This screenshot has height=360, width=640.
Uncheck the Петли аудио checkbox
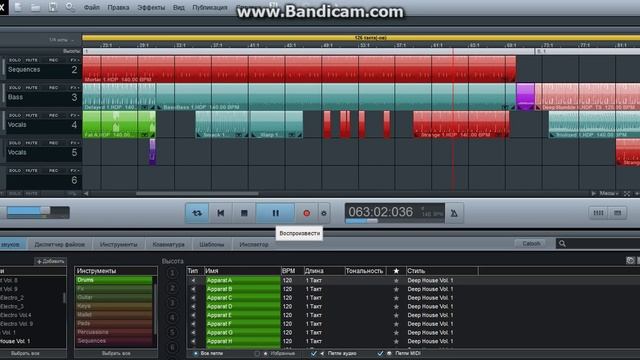click(x=313, y=353)
